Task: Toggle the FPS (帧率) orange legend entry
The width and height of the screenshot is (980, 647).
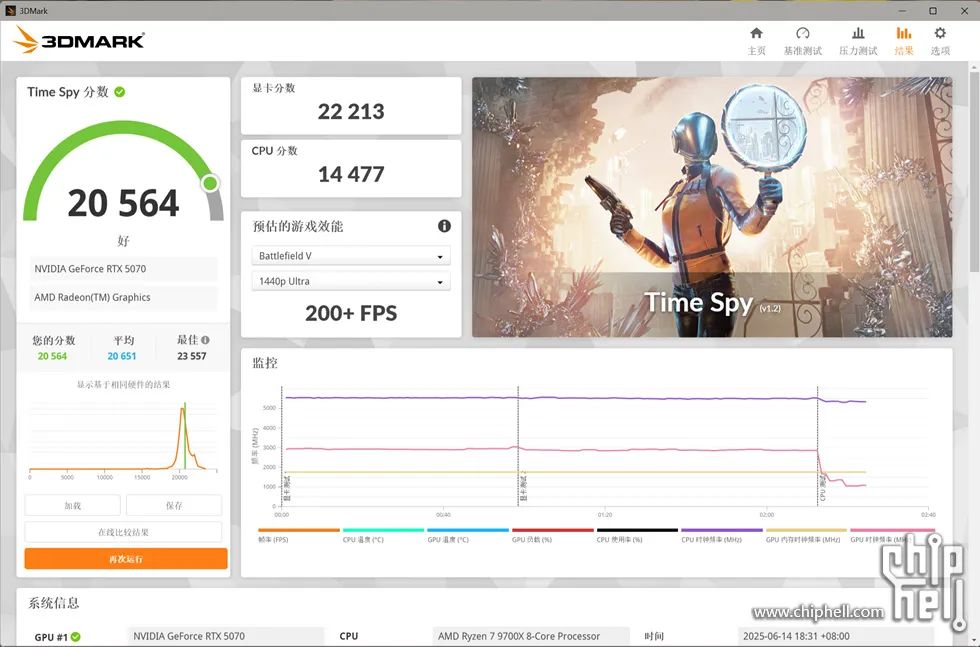Action: (298, 535)
